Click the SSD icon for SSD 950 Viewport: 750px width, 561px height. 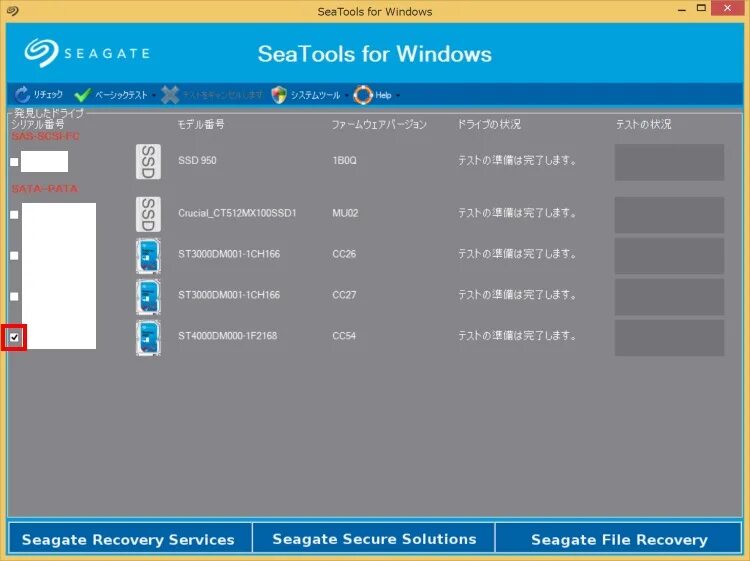(148, 162)
